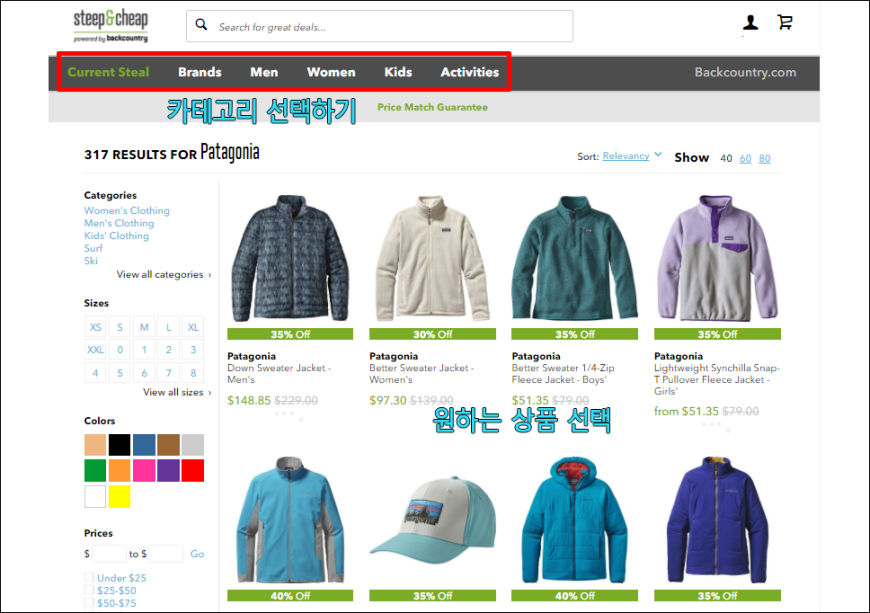Pick the black color swatch
This screenshot has width=870, height=613.
pyautogui.click(x=119, y=445)
